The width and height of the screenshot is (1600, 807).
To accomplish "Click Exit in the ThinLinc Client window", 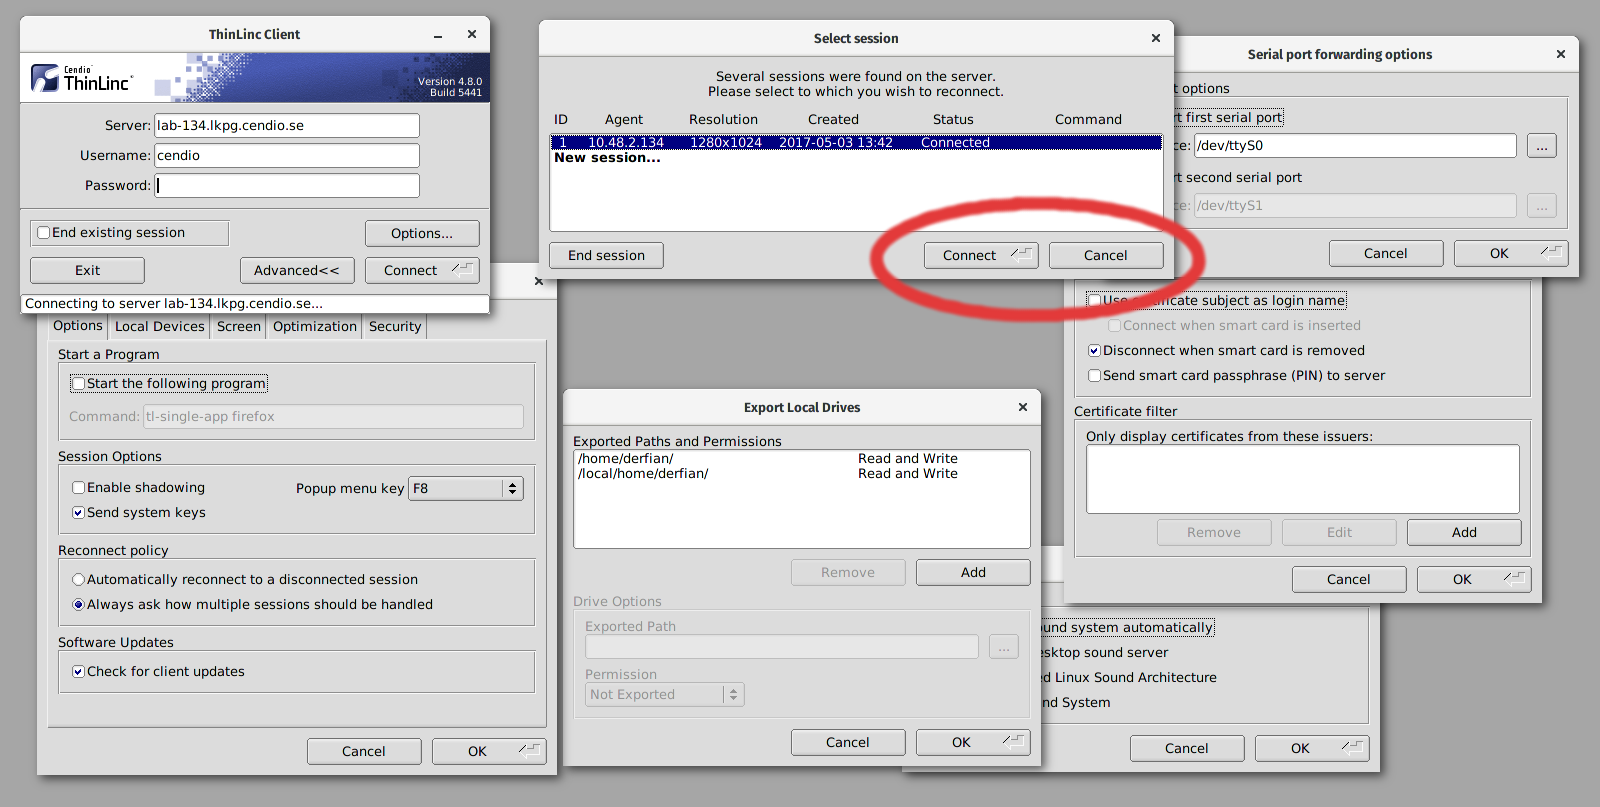I will click(88, 271).
